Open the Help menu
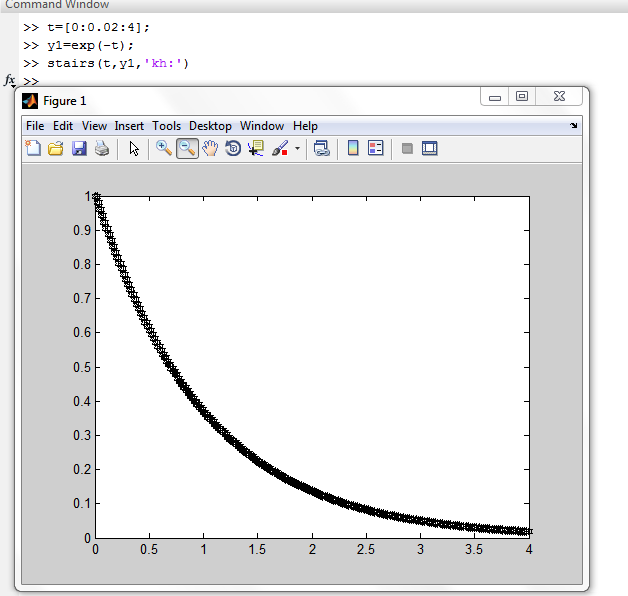This screenshot has width=628, height=596. point(305,126)
